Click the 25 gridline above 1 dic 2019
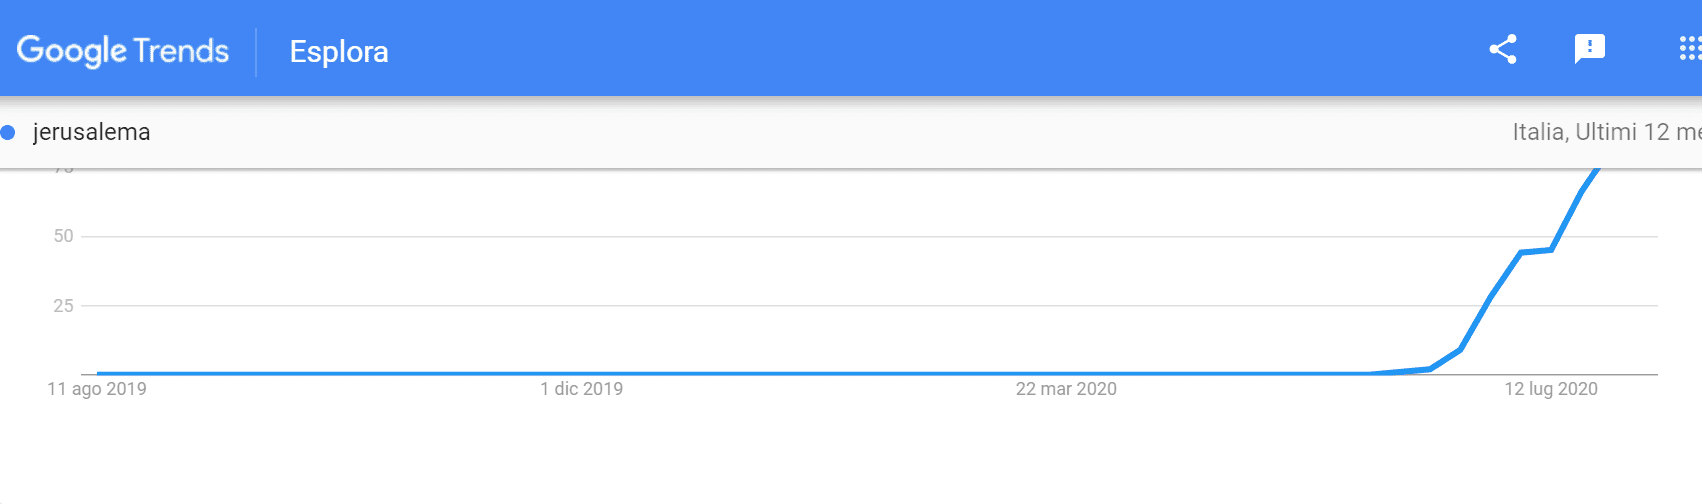The height and width of the screenshot is (504, 1703). coord(581,306)
